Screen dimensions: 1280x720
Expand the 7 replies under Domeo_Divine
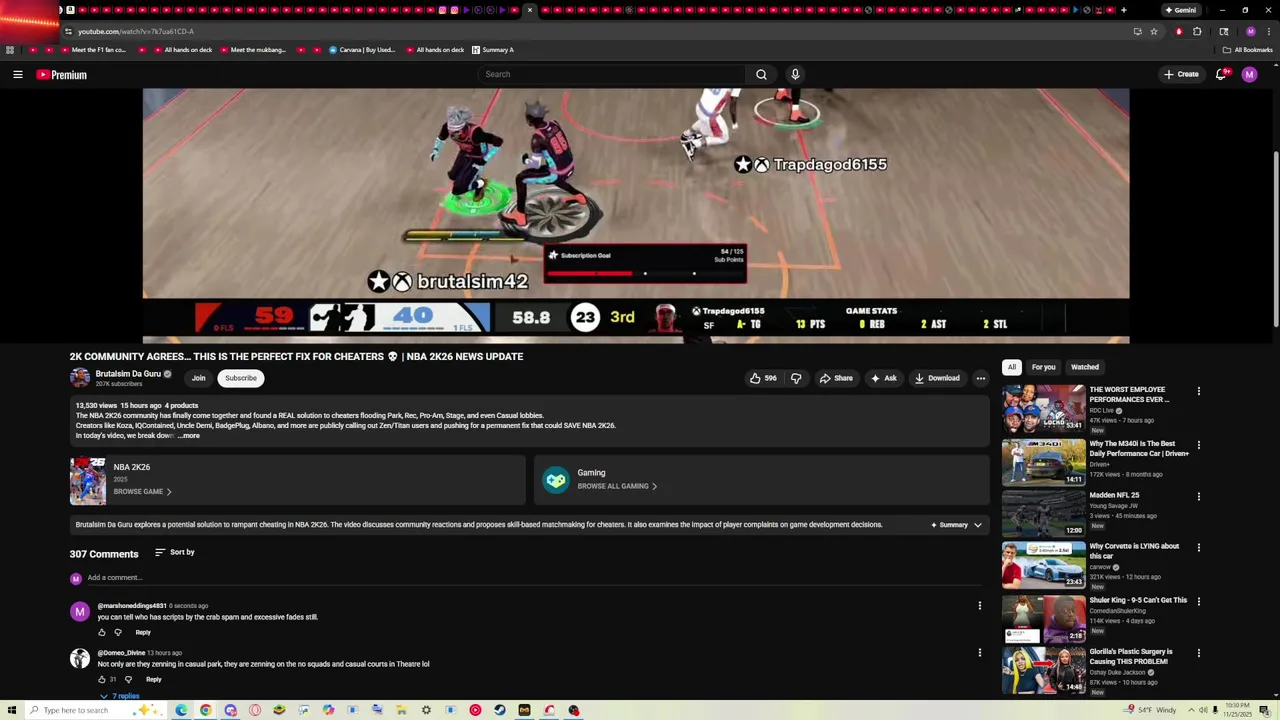[x=119, y=696]
